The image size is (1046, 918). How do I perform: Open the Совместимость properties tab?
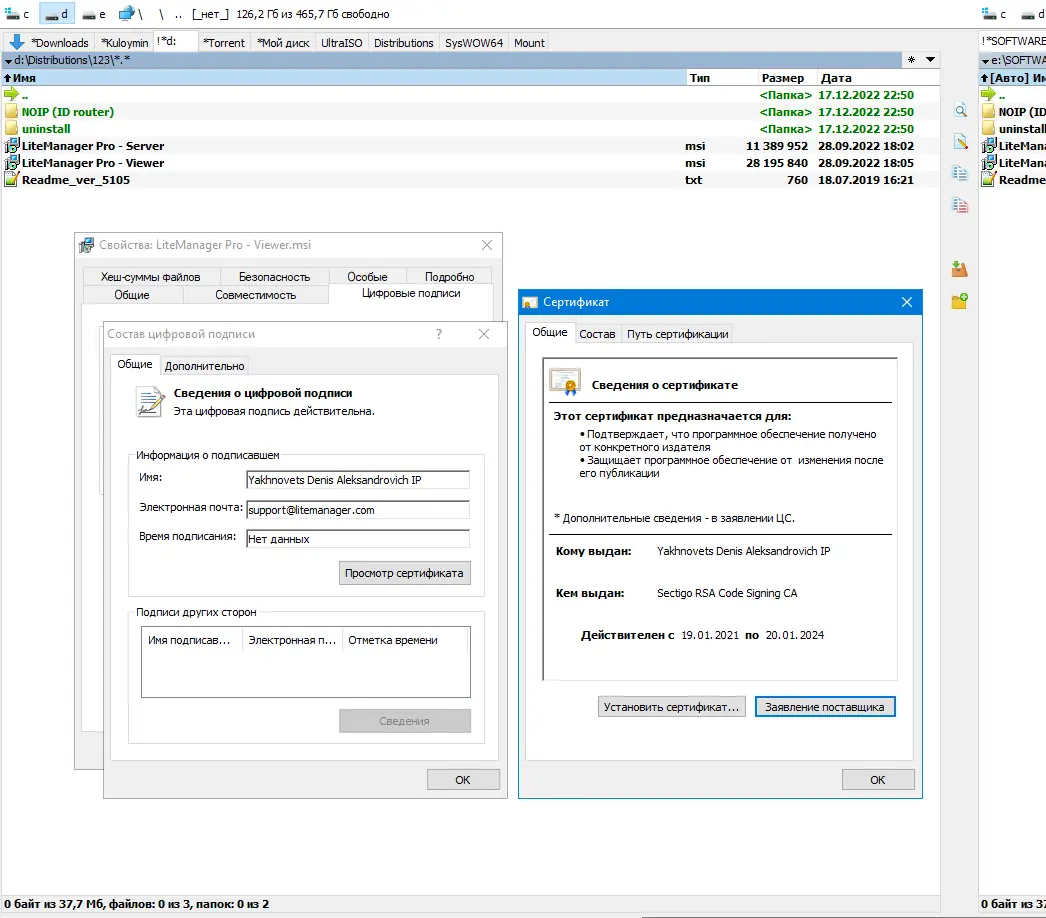coord(255,295)
